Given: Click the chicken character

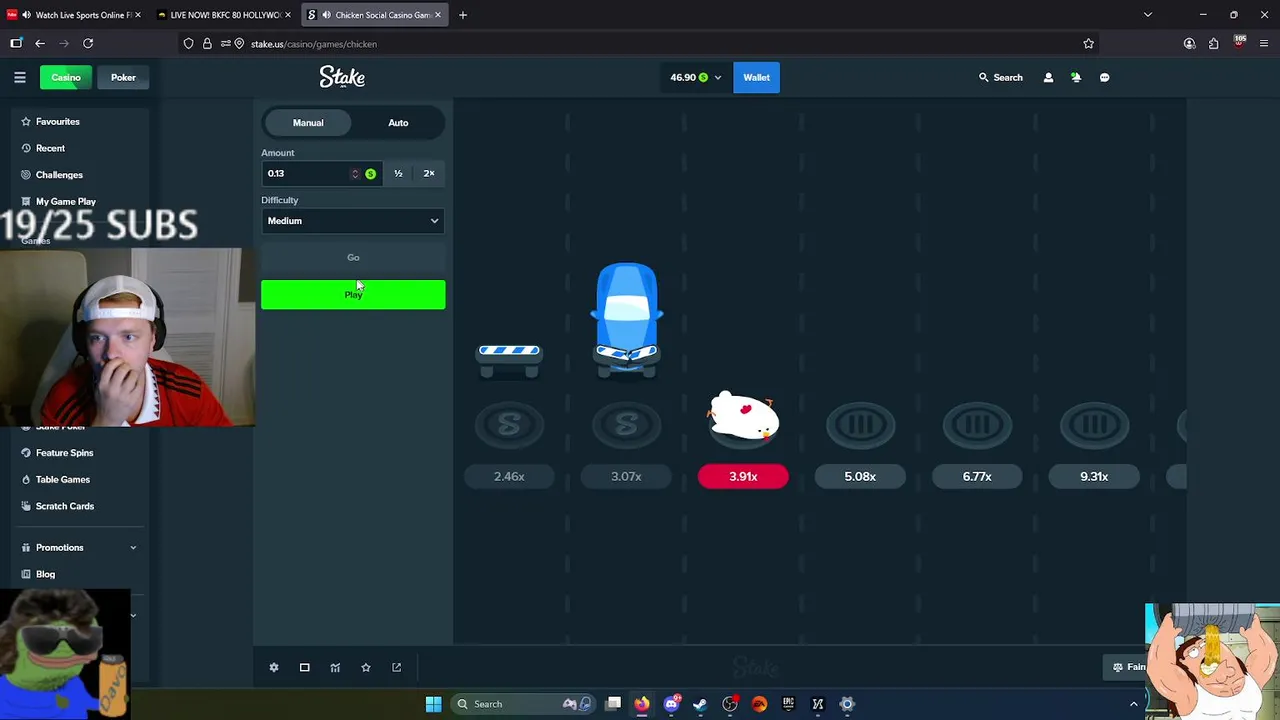Looking at the screenshot, I should (x=743, y=416).
